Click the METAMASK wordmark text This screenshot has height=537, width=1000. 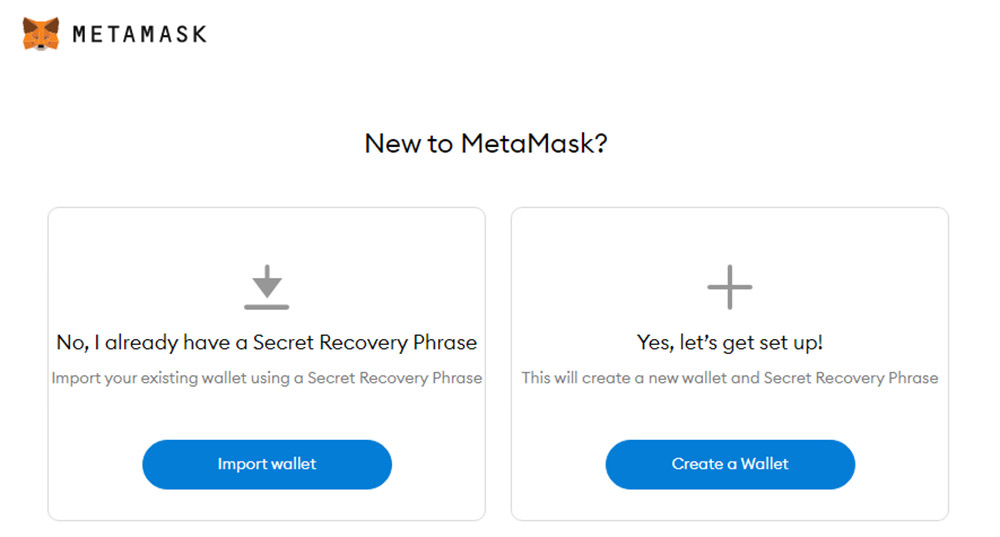[x=140, y=34]
